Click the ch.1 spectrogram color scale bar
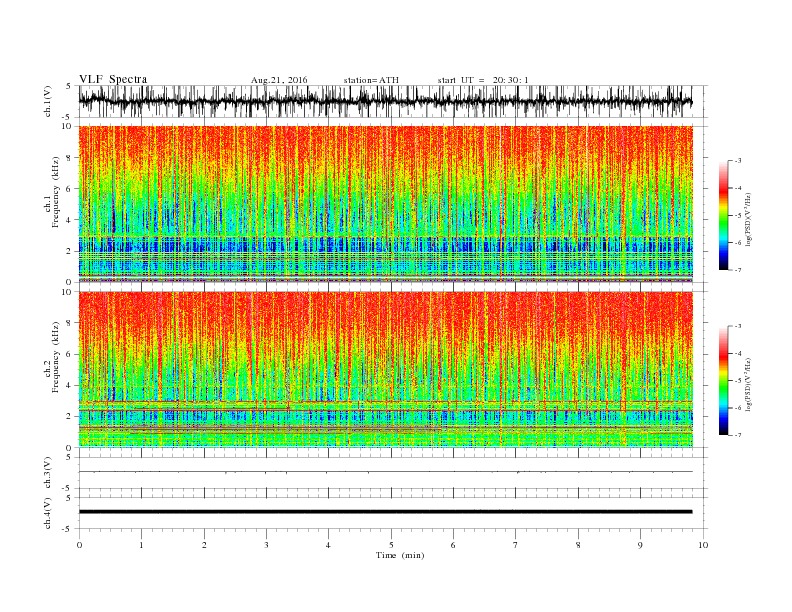The width and height of the screenshot is (792, 612). tap(723, 215)
